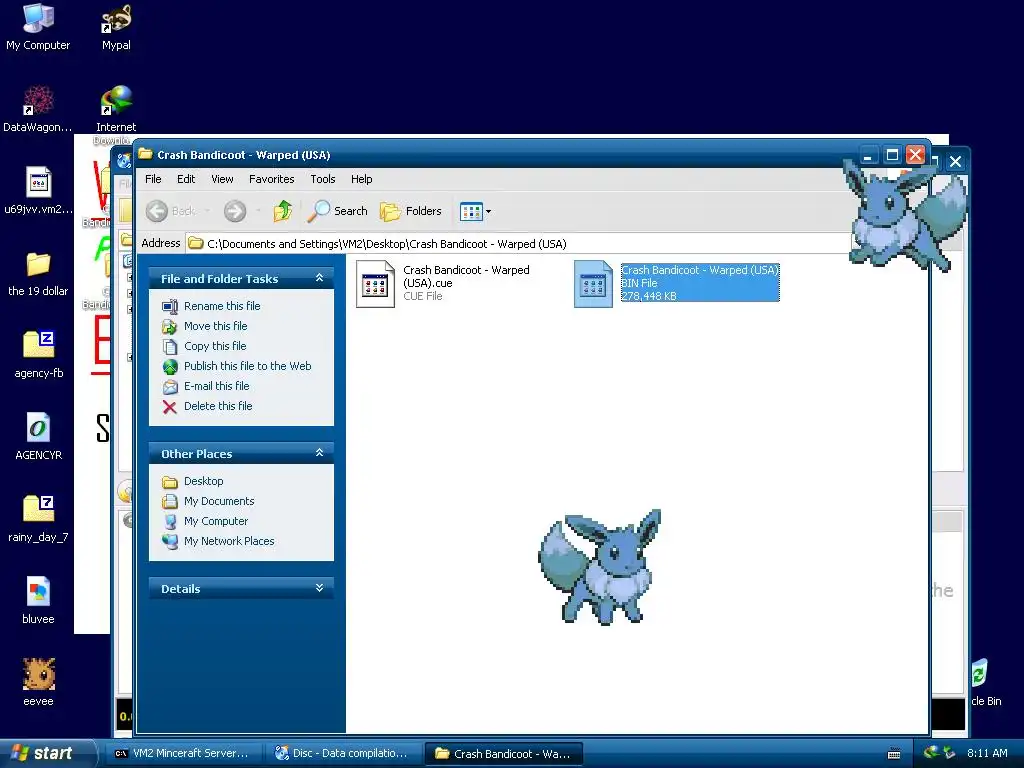The width and height of the screenshot is (1024, 768).
Task: Open the Forward history dropdown arrow
Action: [259, 211]
